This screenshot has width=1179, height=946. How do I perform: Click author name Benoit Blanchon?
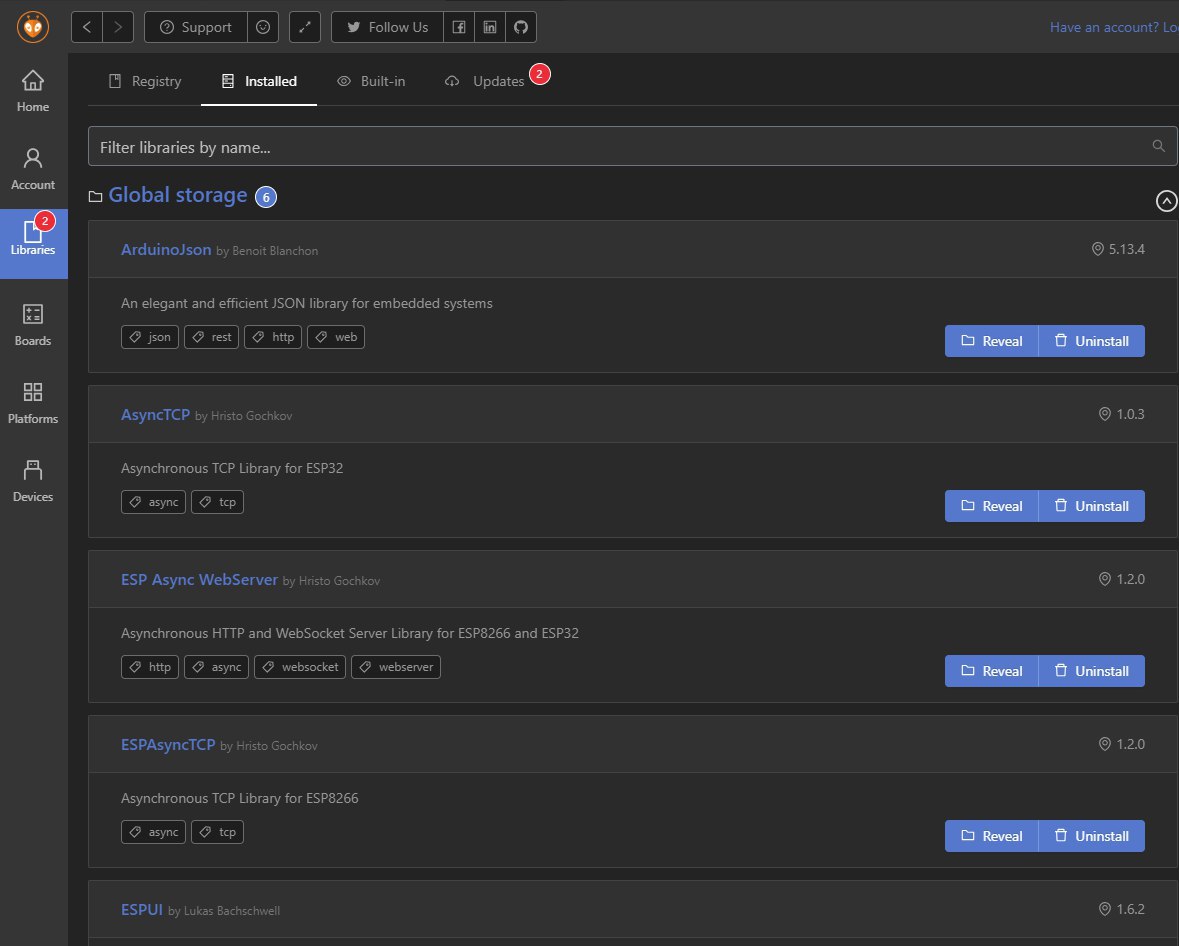275,251
